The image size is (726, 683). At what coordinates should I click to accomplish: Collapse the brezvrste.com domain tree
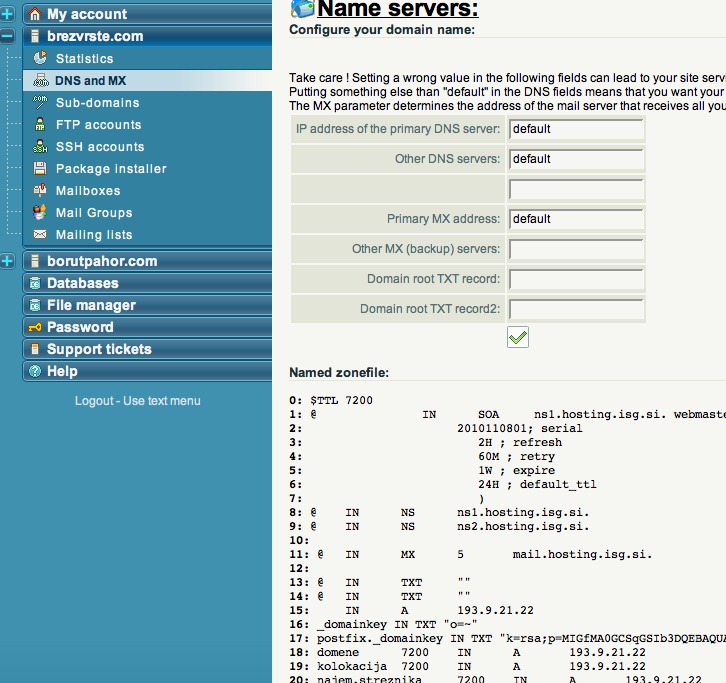point(8,36)
